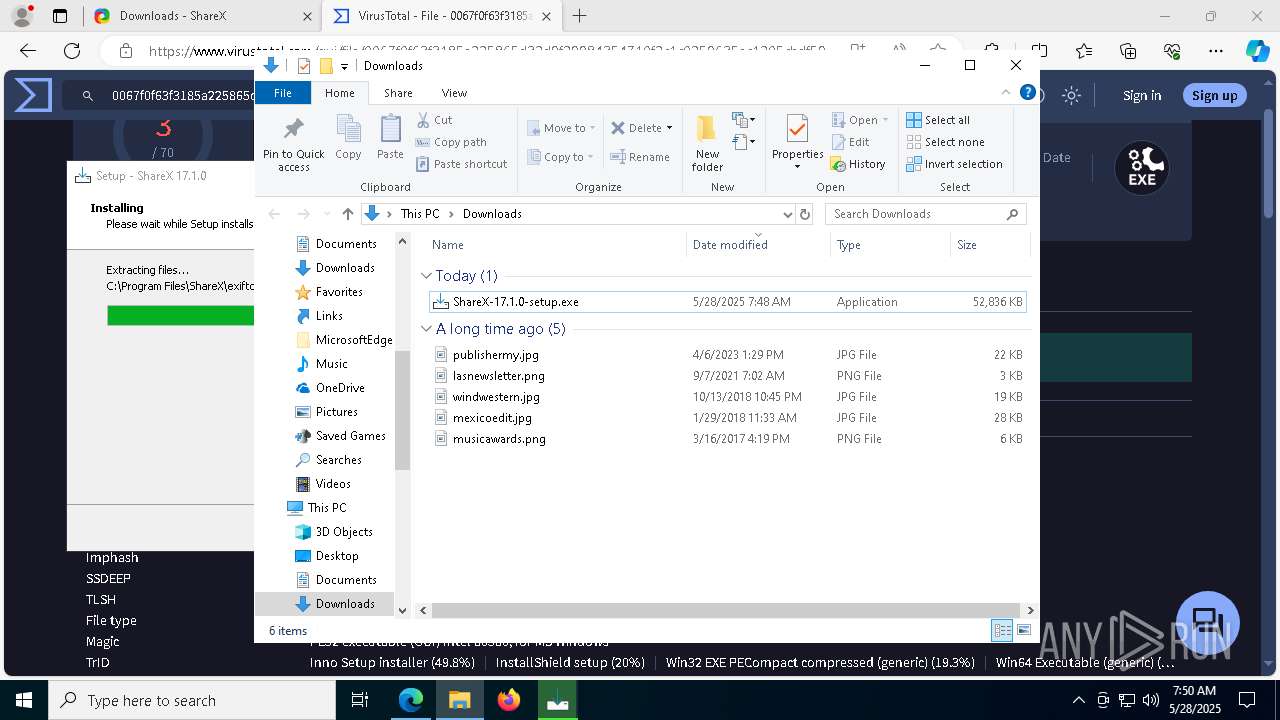Open the ribbon Open dropdown arrow

pos(885,120)
